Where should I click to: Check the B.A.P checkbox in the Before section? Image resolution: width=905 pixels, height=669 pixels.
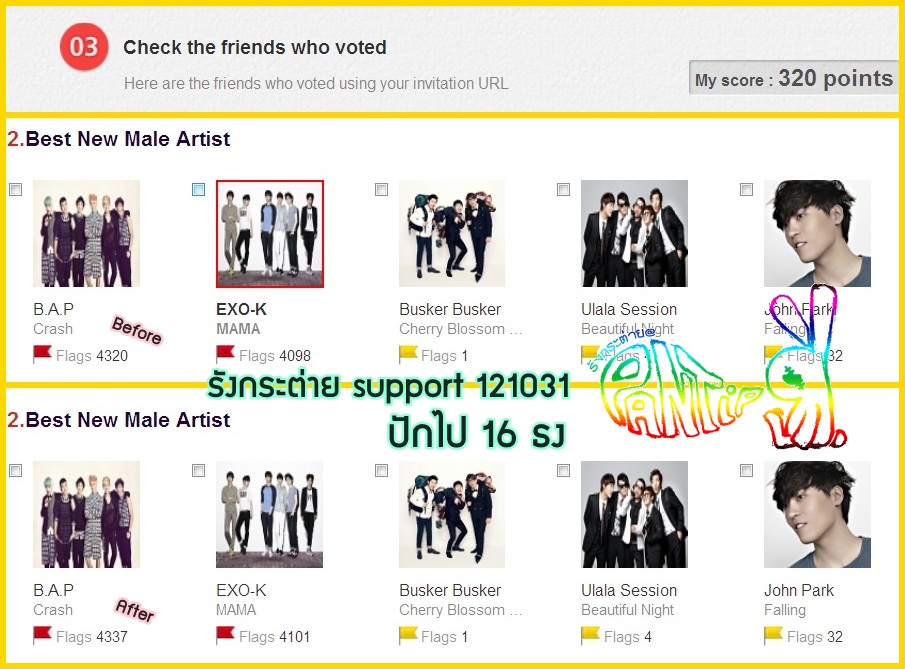pyautogui.click(x=16, y=189)
